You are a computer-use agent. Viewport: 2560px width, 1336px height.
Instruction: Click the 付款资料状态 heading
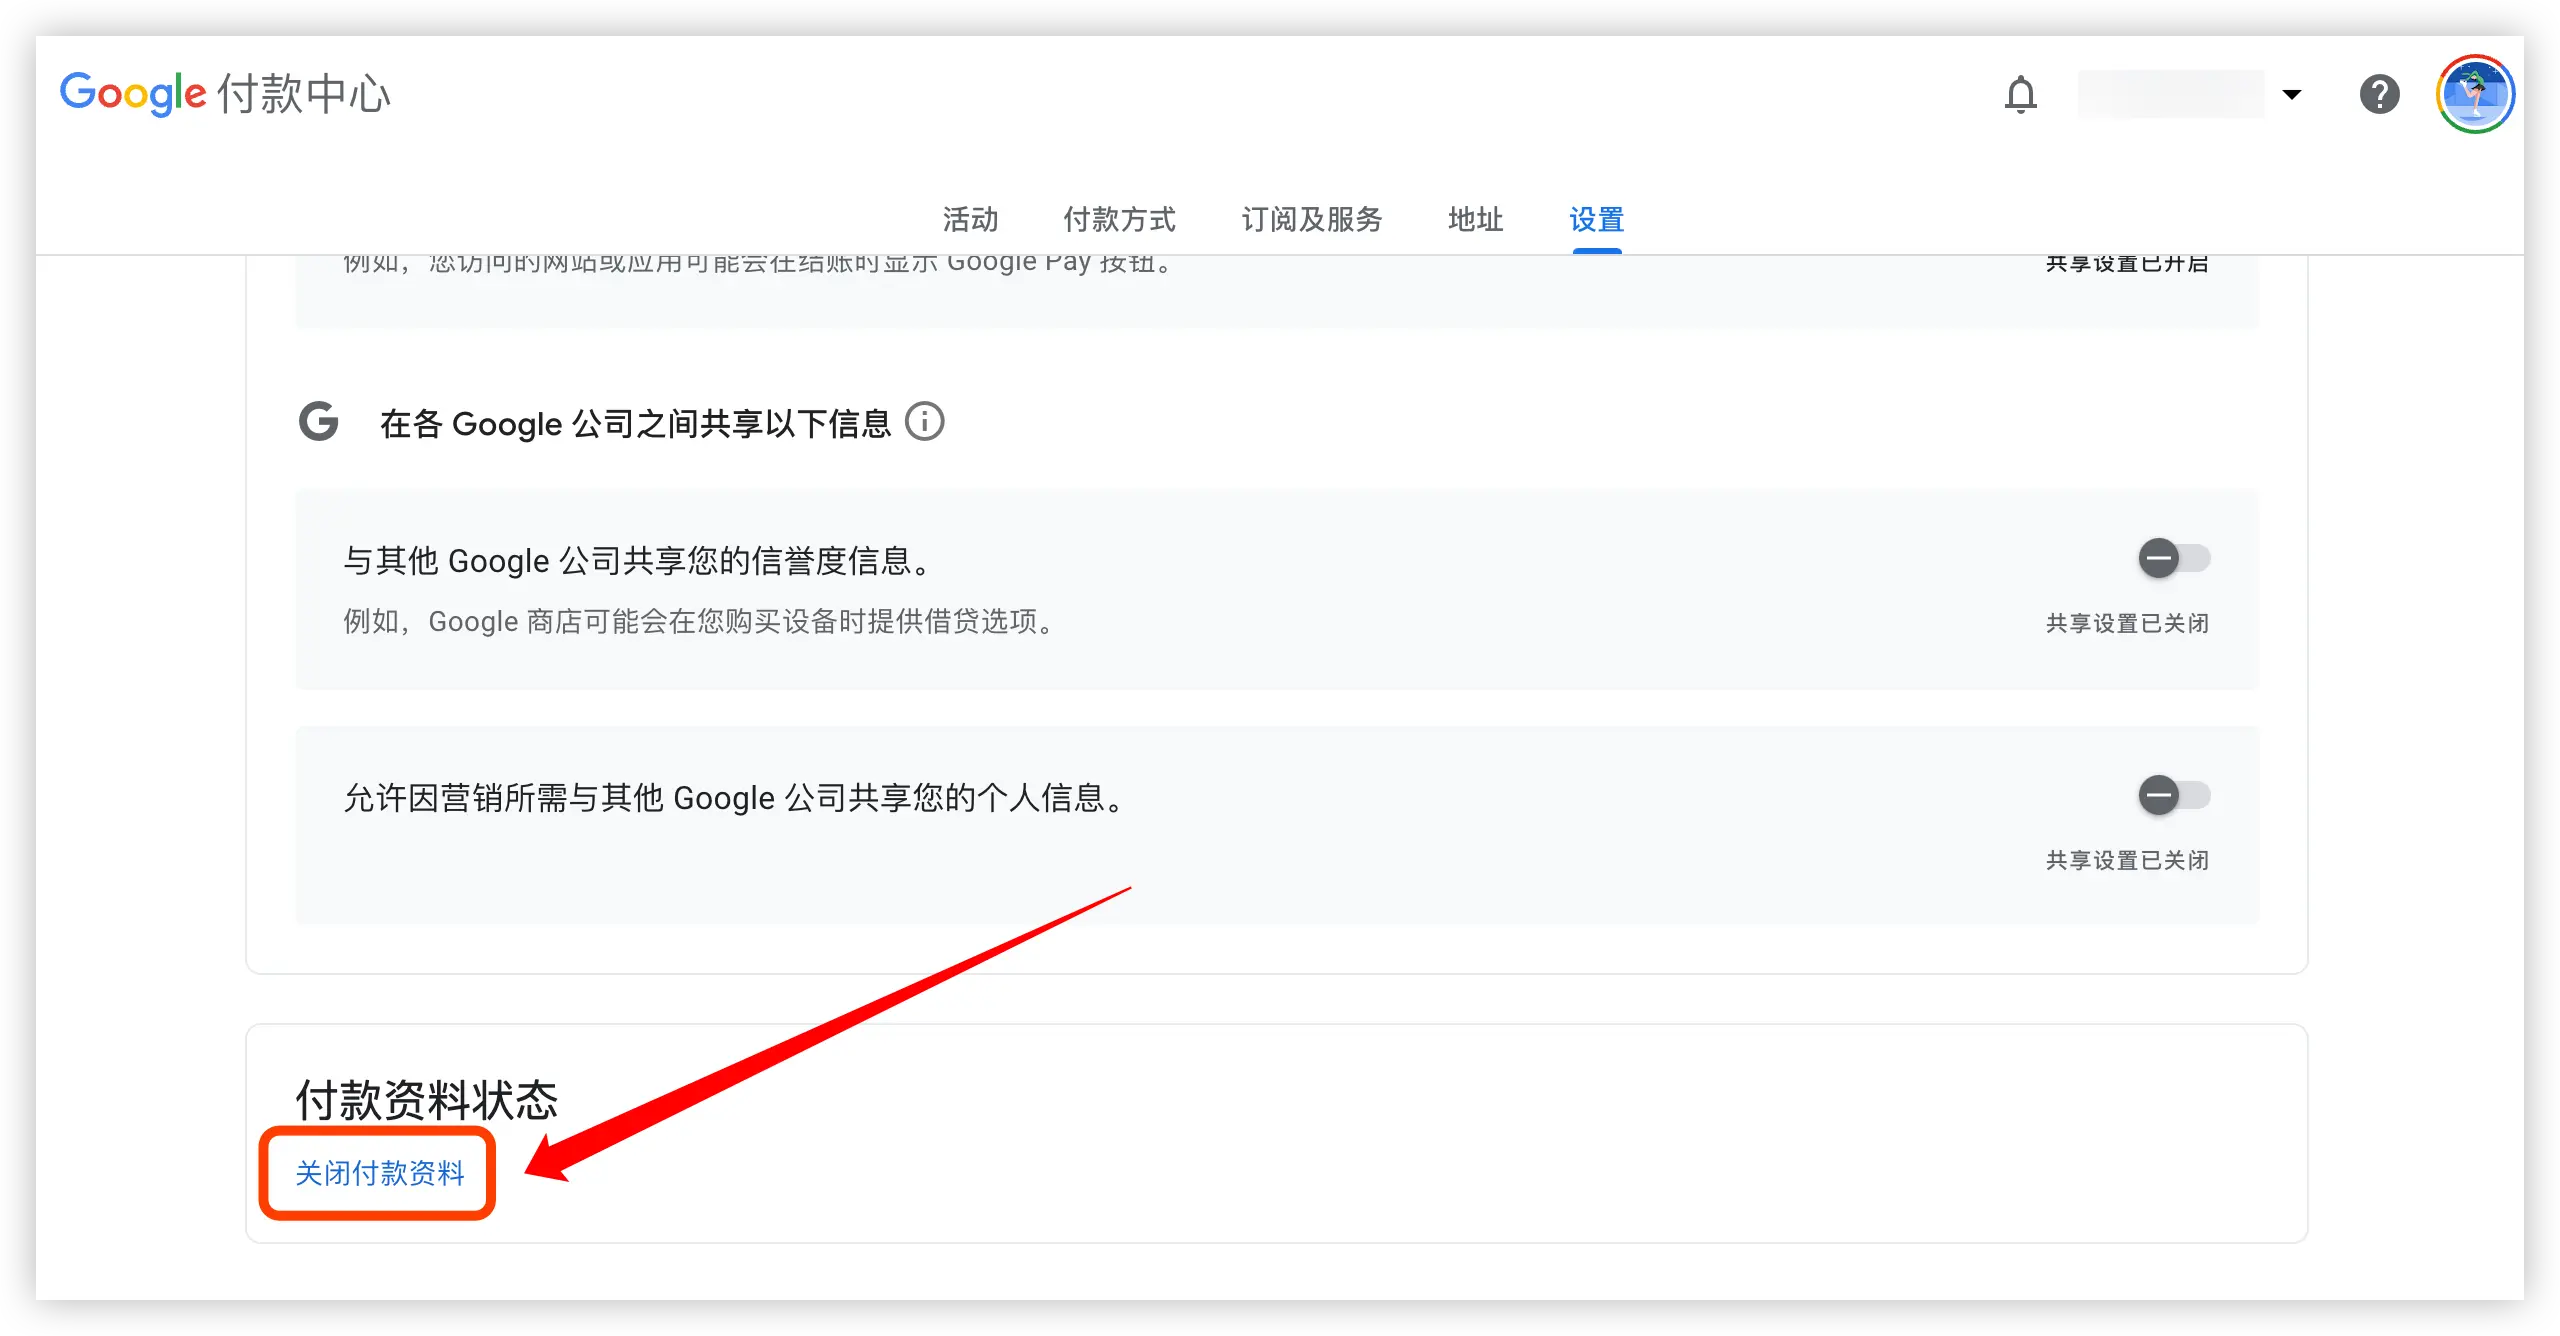click(426, 1100)
